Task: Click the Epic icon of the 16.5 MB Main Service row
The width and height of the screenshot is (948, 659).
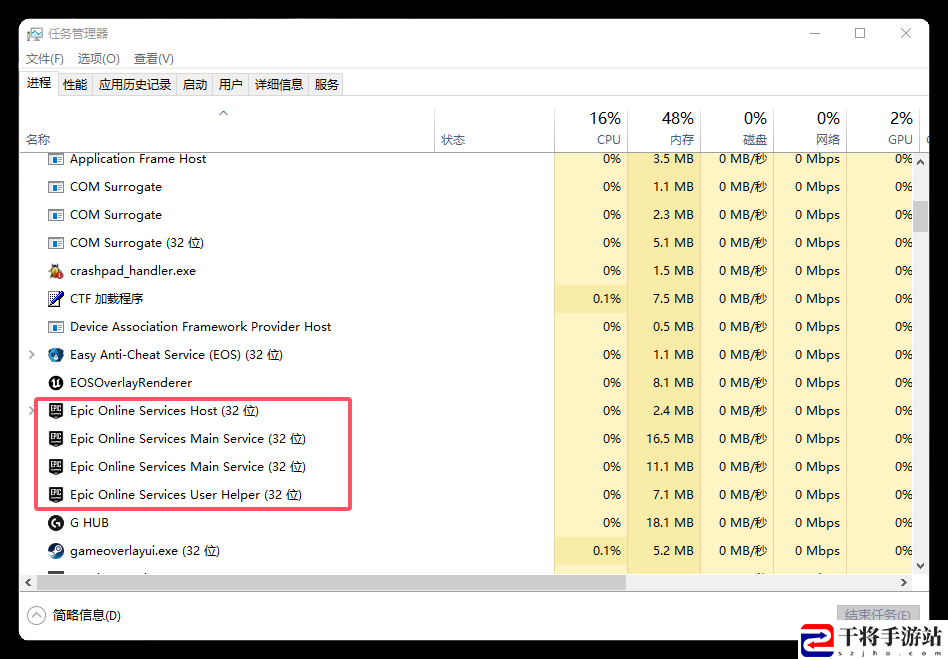Action: point(56,438)
